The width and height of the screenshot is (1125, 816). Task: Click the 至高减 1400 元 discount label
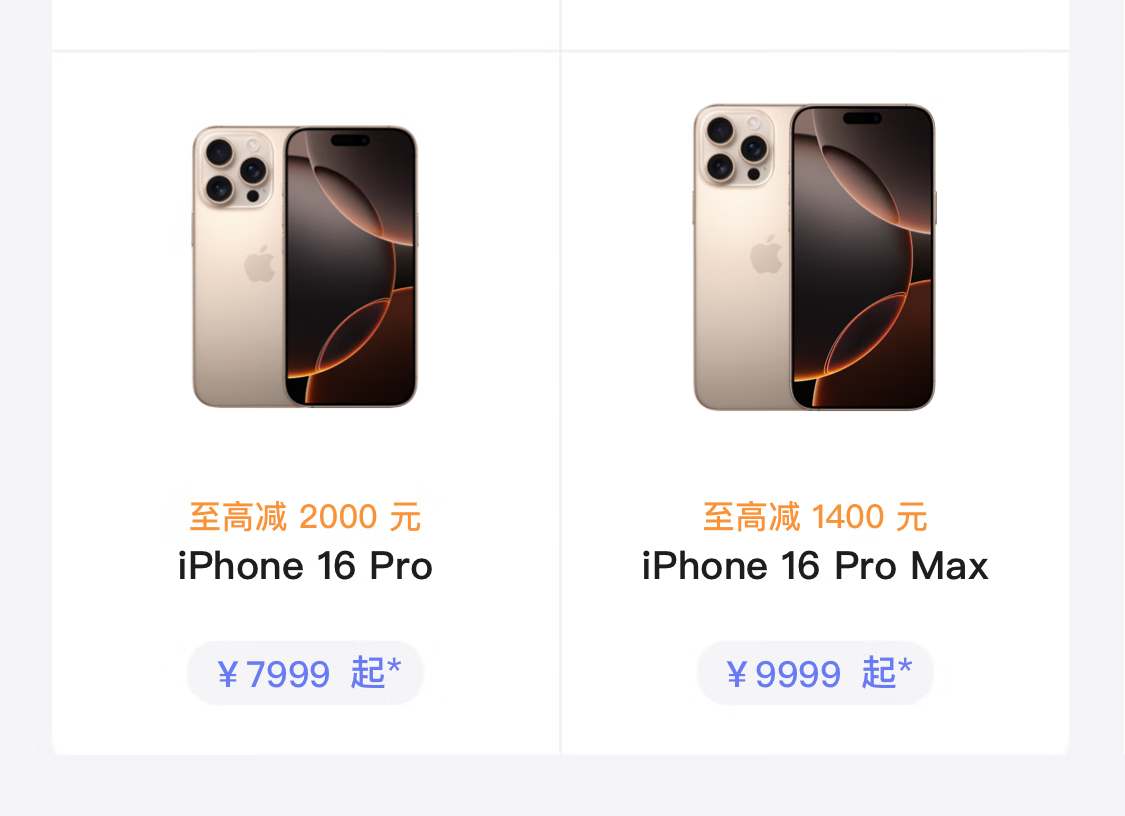point(815,517)
